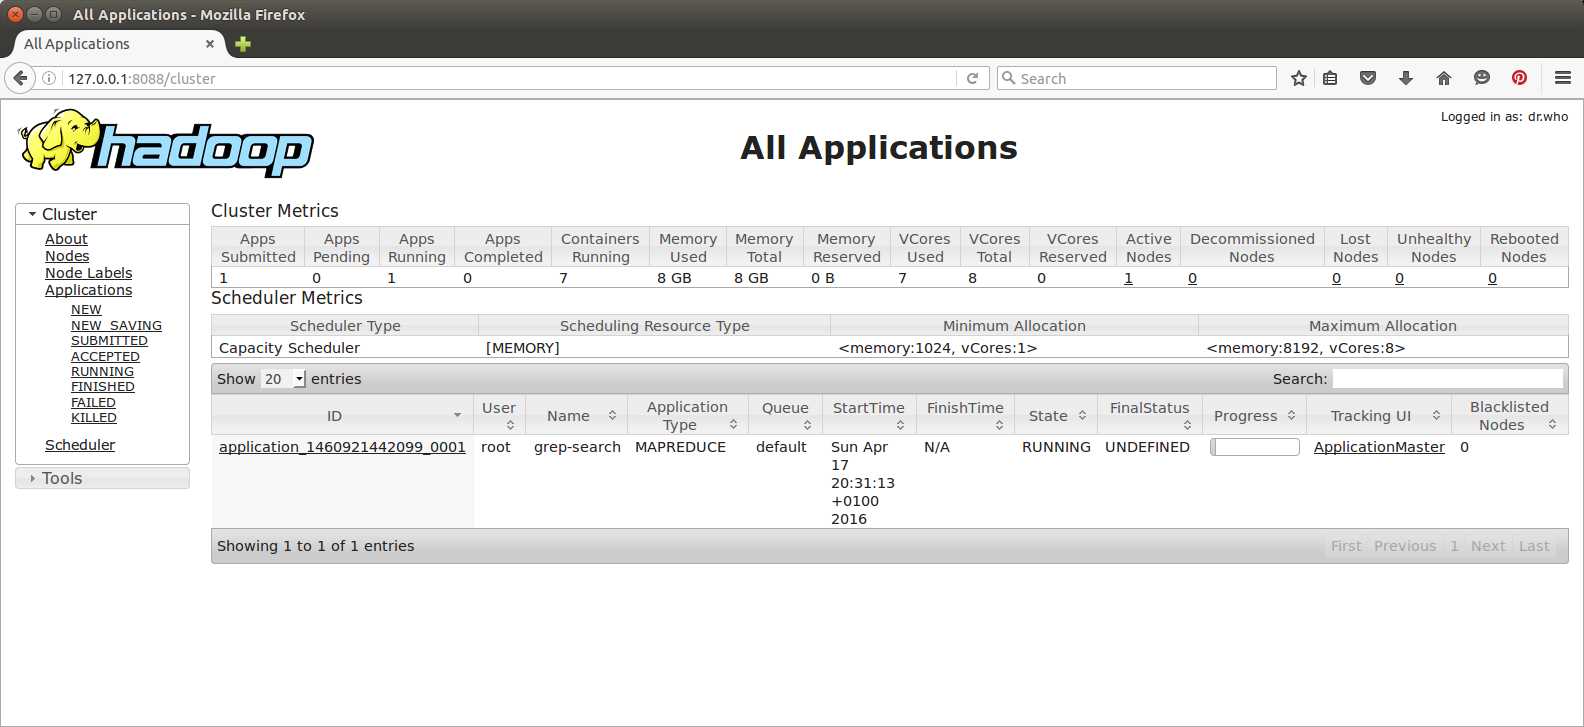Open the Scheduler link in sidebar
The image size is (1584, 727).
[x=80, y=445]
